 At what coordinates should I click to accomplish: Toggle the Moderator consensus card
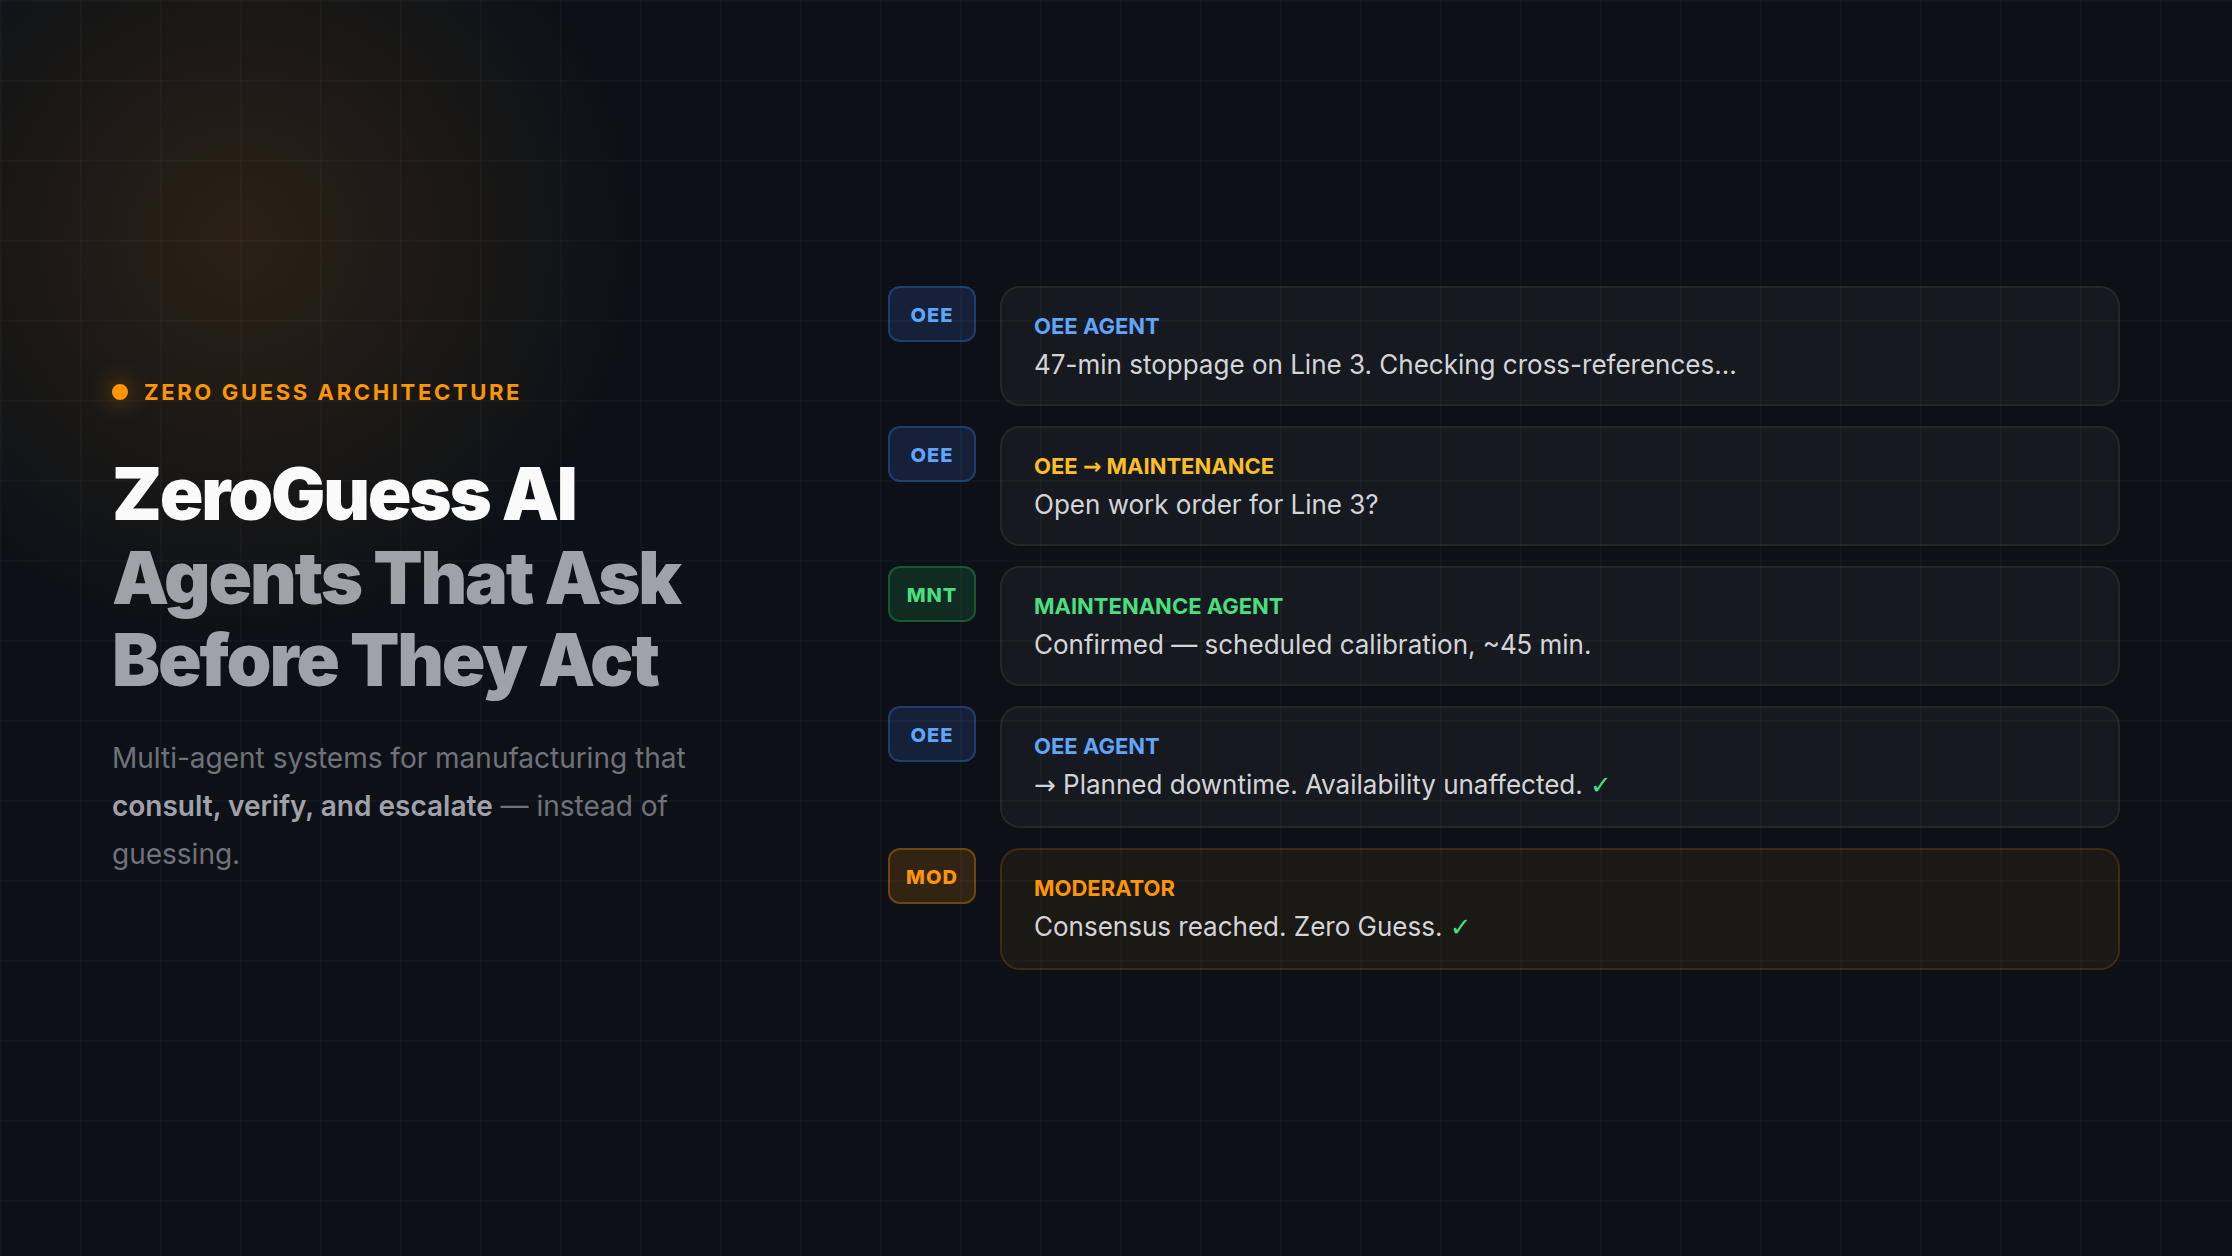1558,908
